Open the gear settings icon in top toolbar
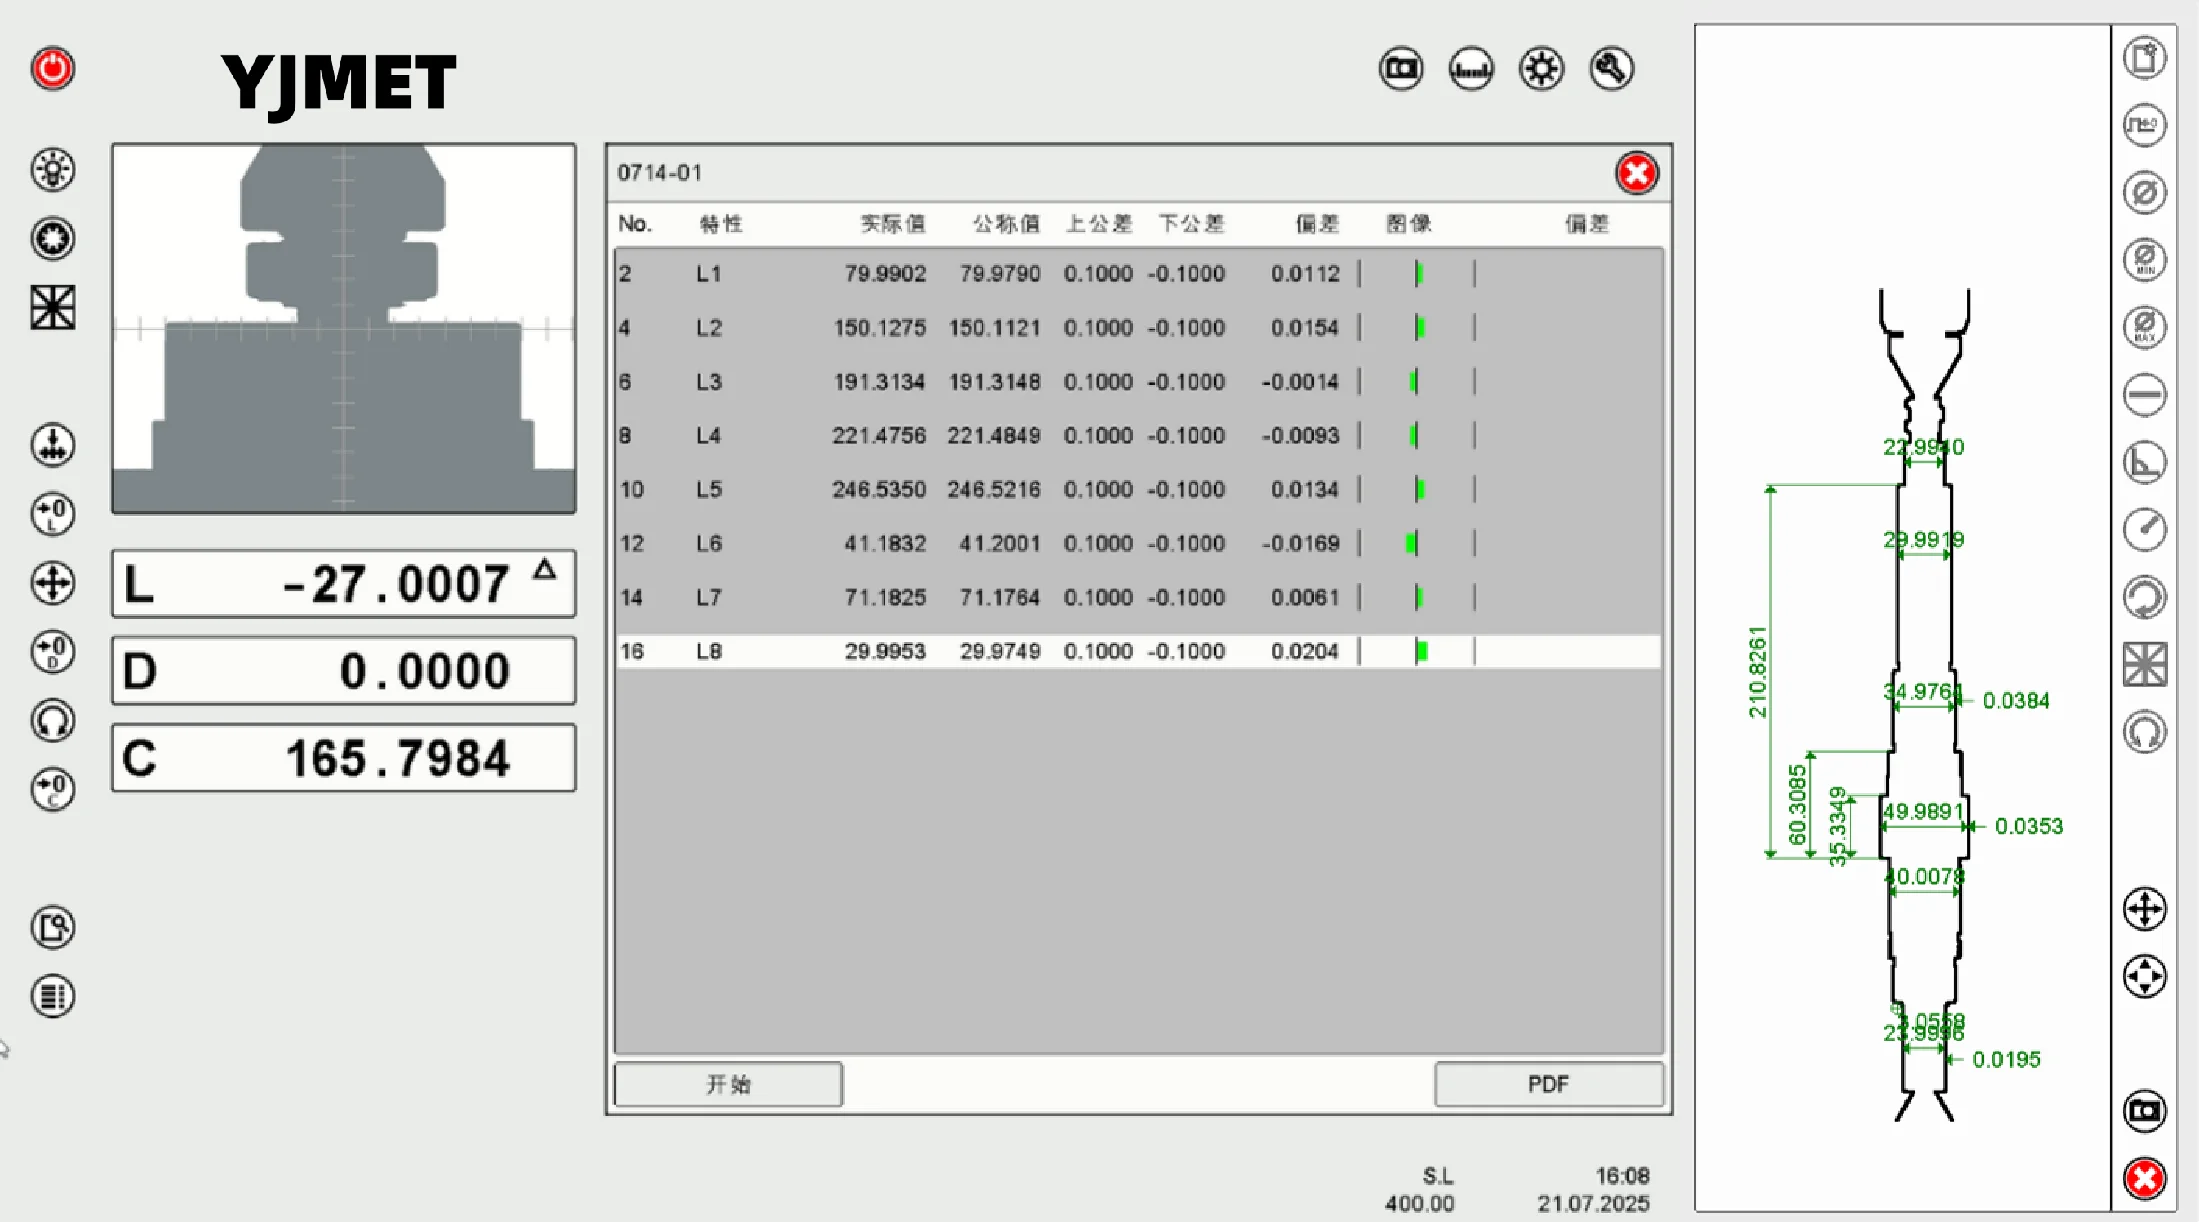The height and width of the screenshot is (1222, 2199). click(x=1541, y=69)
